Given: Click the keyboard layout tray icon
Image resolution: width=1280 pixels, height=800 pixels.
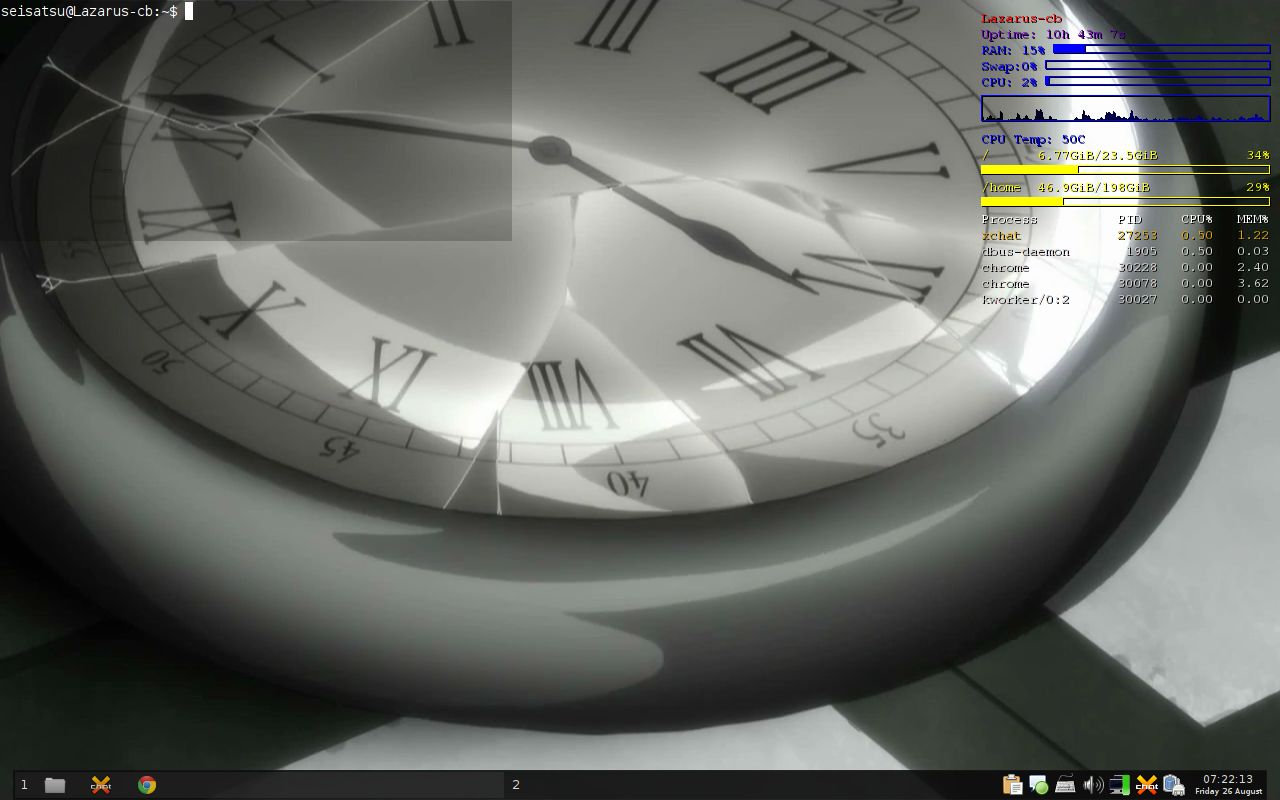Looking at the screenshot, I should coord(1066,785).
